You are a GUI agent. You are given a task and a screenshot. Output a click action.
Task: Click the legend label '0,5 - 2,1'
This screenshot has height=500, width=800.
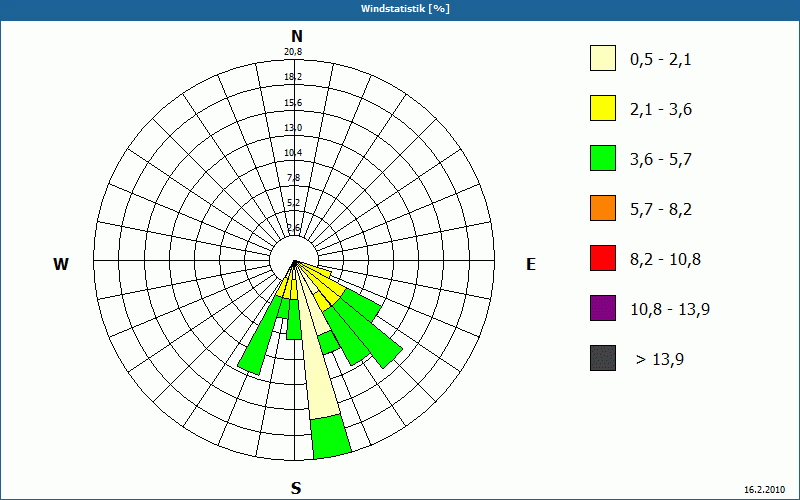[661, 60]
